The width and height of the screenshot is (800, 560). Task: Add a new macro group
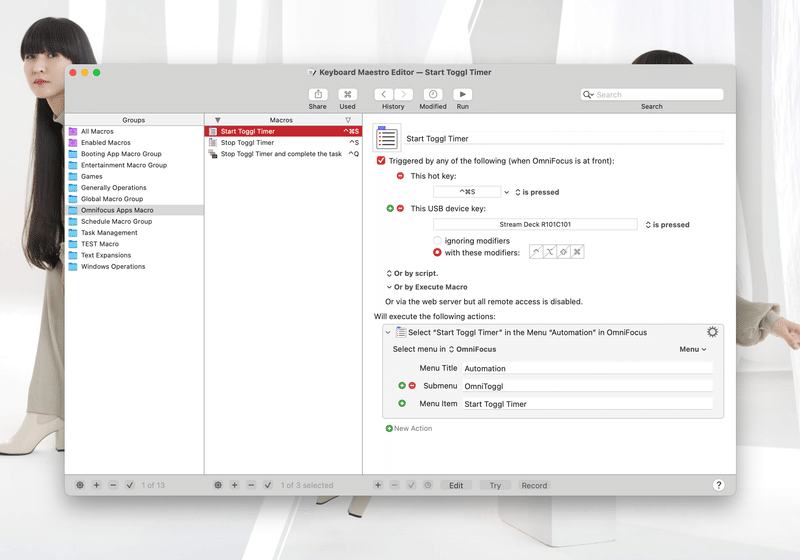pyautogui.click(x=96, y=485)
